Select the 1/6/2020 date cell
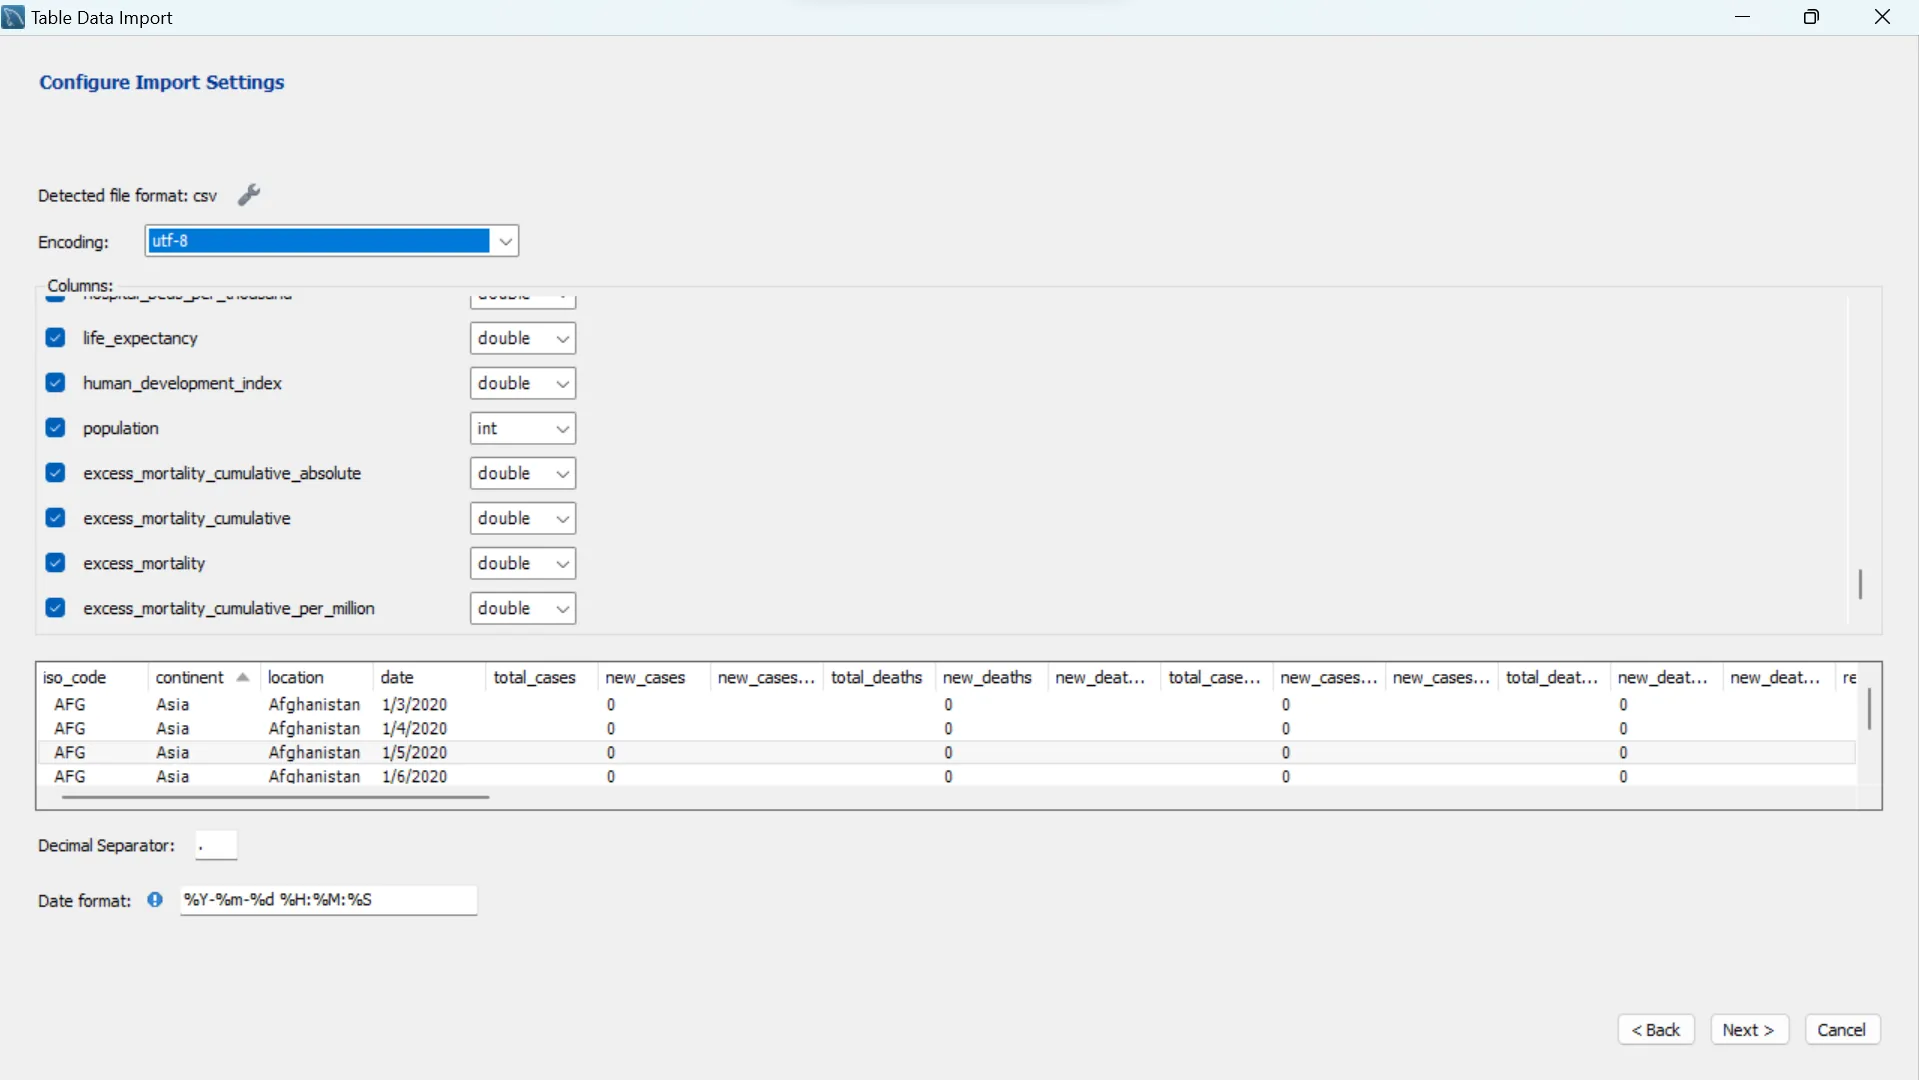This screenshot has height=1080, width=1919. pyautogui.click(x=414, y=777)
